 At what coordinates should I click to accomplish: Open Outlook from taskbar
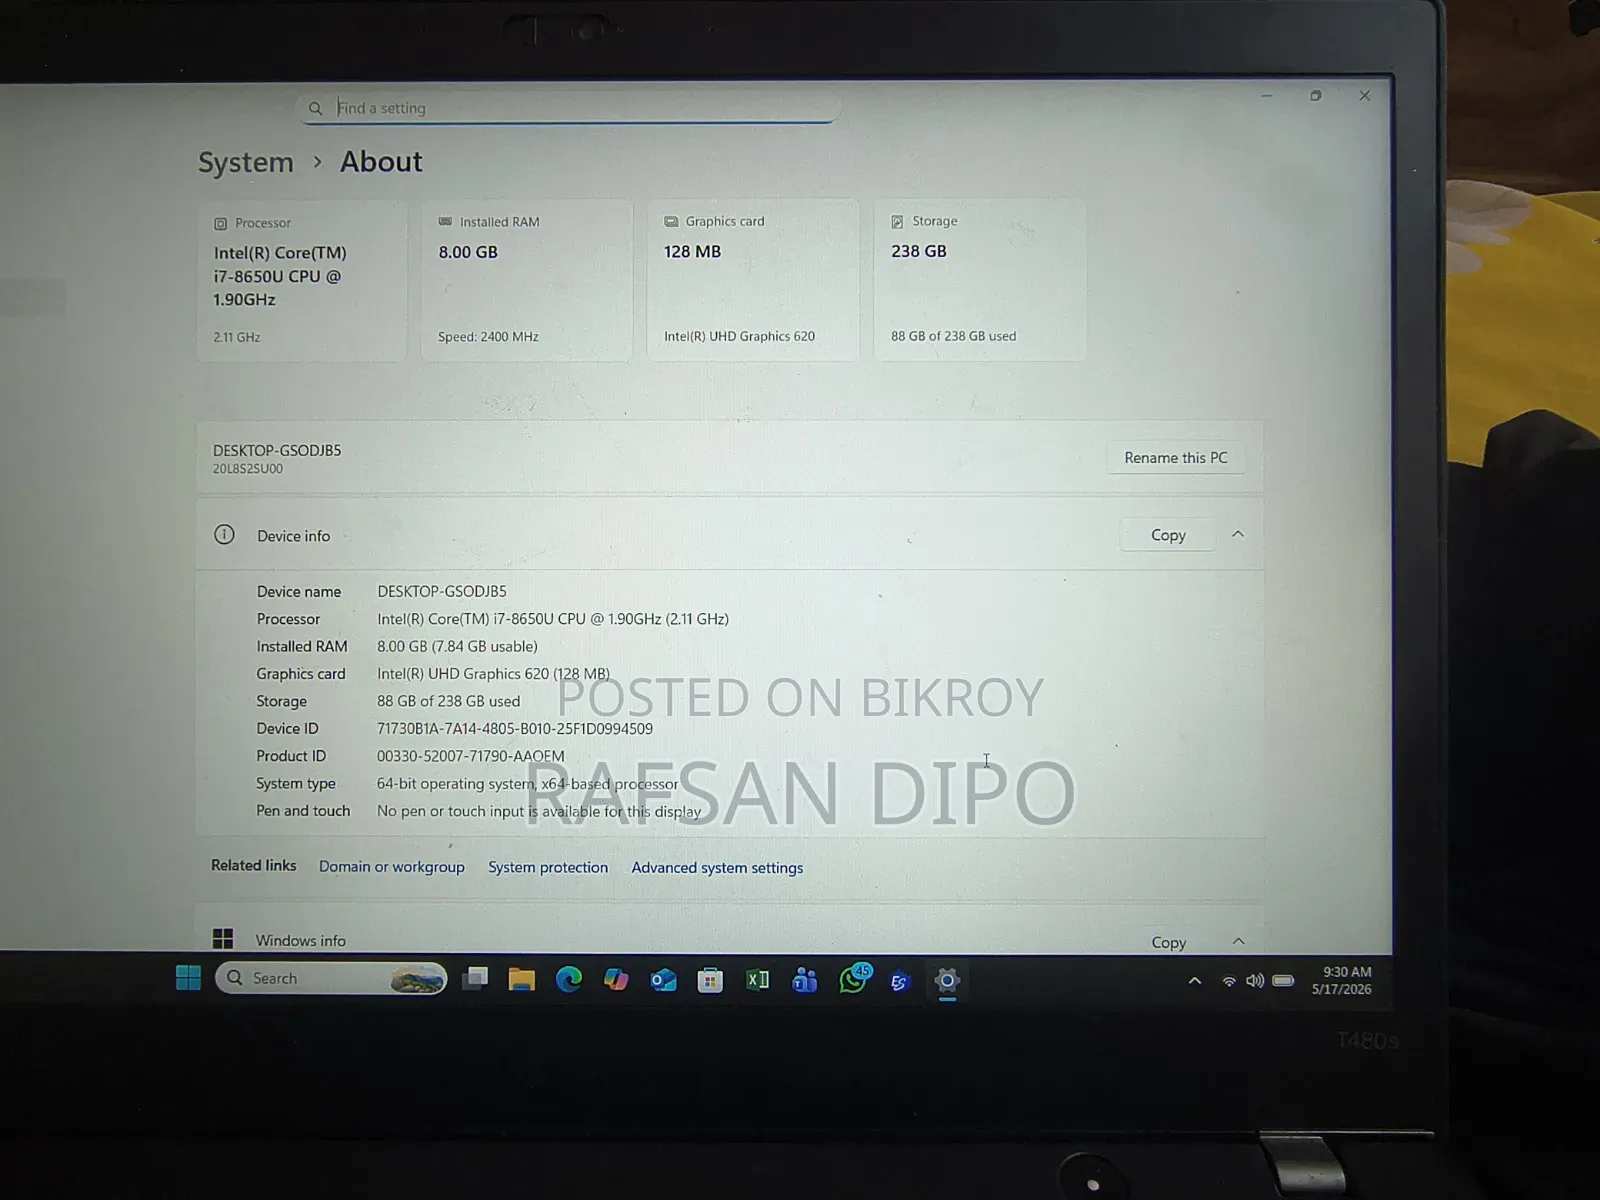tap(663, 980)
